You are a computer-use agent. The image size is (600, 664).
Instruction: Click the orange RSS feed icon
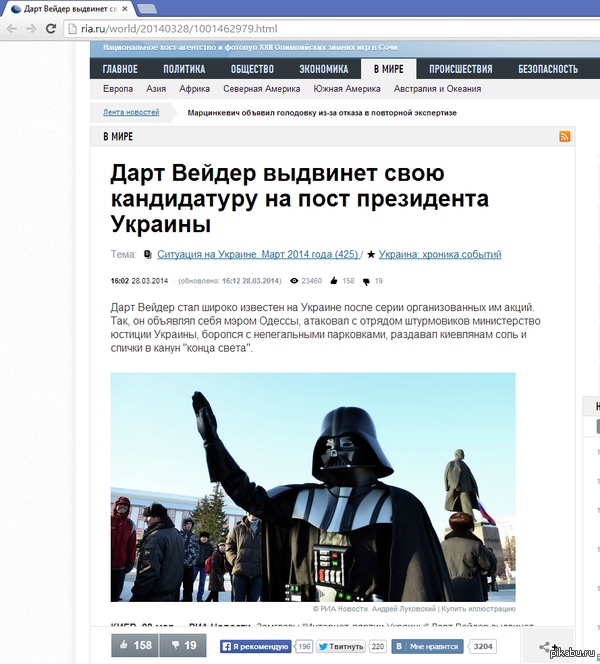564,136
